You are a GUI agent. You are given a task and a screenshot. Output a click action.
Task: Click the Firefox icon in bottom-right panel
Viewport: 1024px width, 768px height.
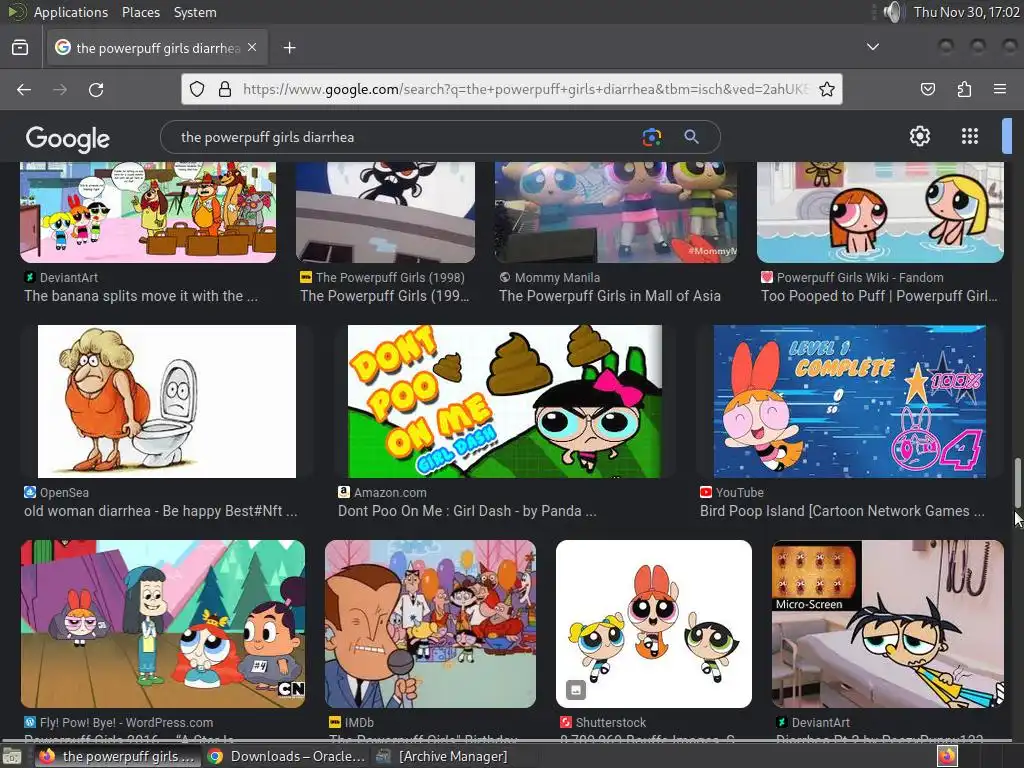pyautogui.click(x=947, y=756)
